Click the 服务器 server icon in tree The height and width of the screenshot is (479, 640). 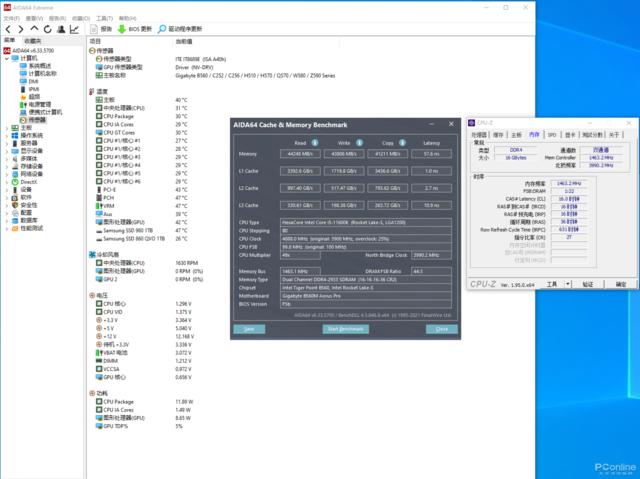pos(15,143)
